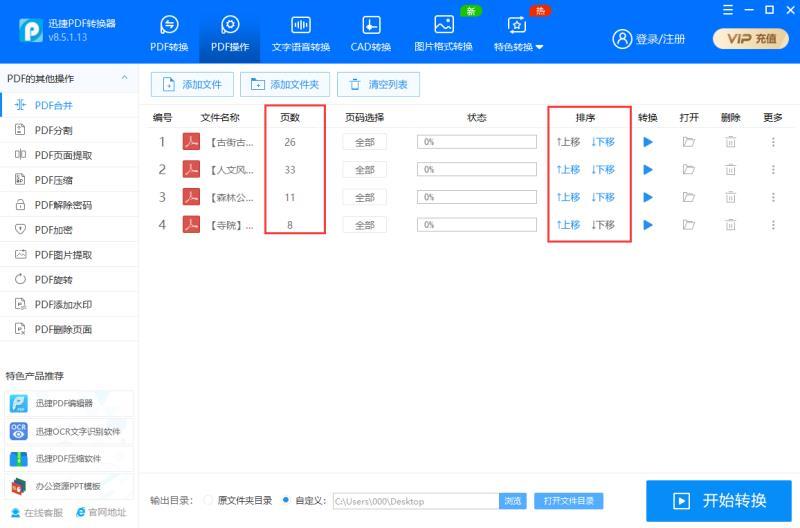This screenshot has height=528, width=800.
Task: Select PDF旋转 in the sidebar
Action: pyautogui.click(x=69, y=280)
